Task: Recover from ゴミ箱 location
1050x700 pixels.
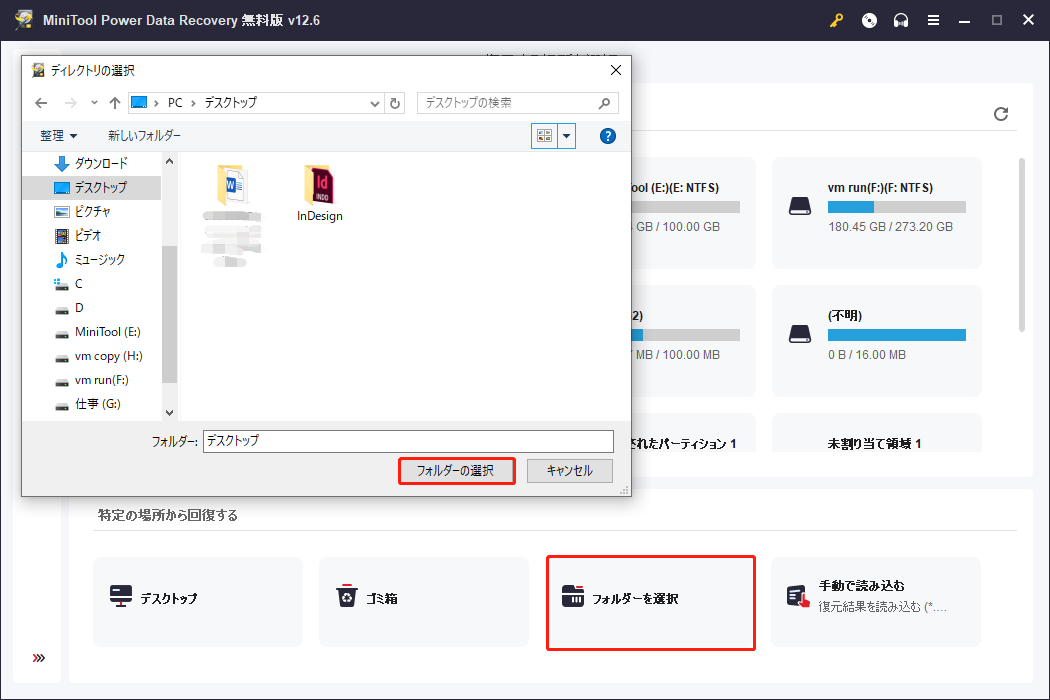Action: pos(424,602)
